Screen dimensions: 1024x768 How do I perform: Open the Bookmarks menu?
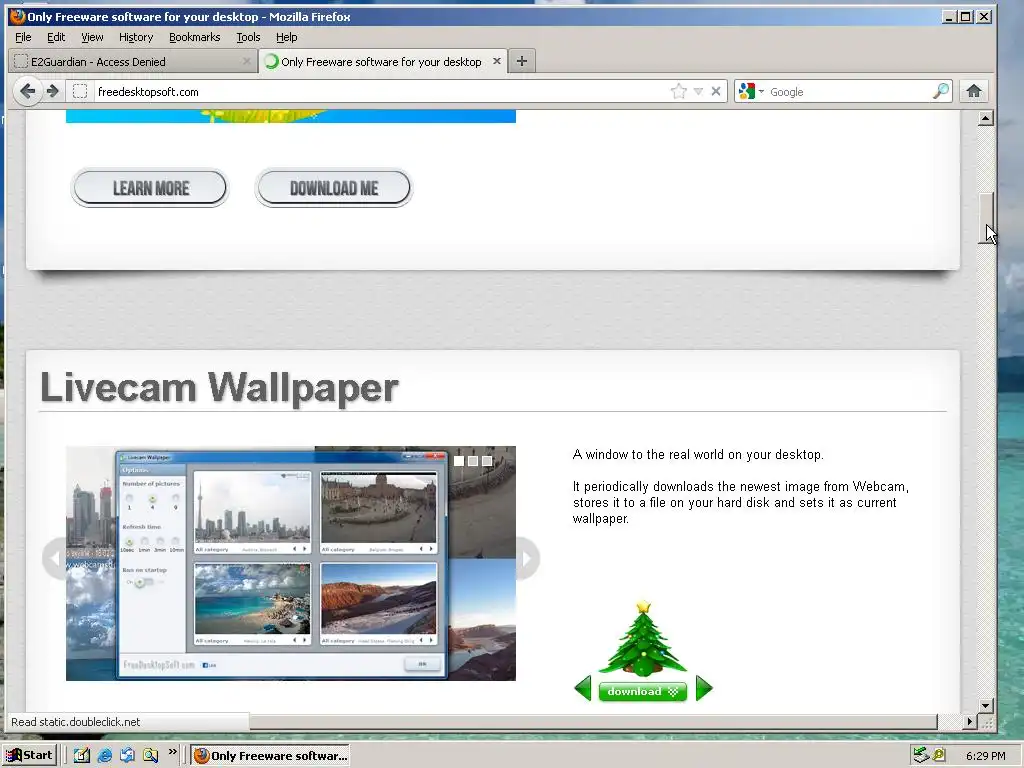(x=195, y=37)
